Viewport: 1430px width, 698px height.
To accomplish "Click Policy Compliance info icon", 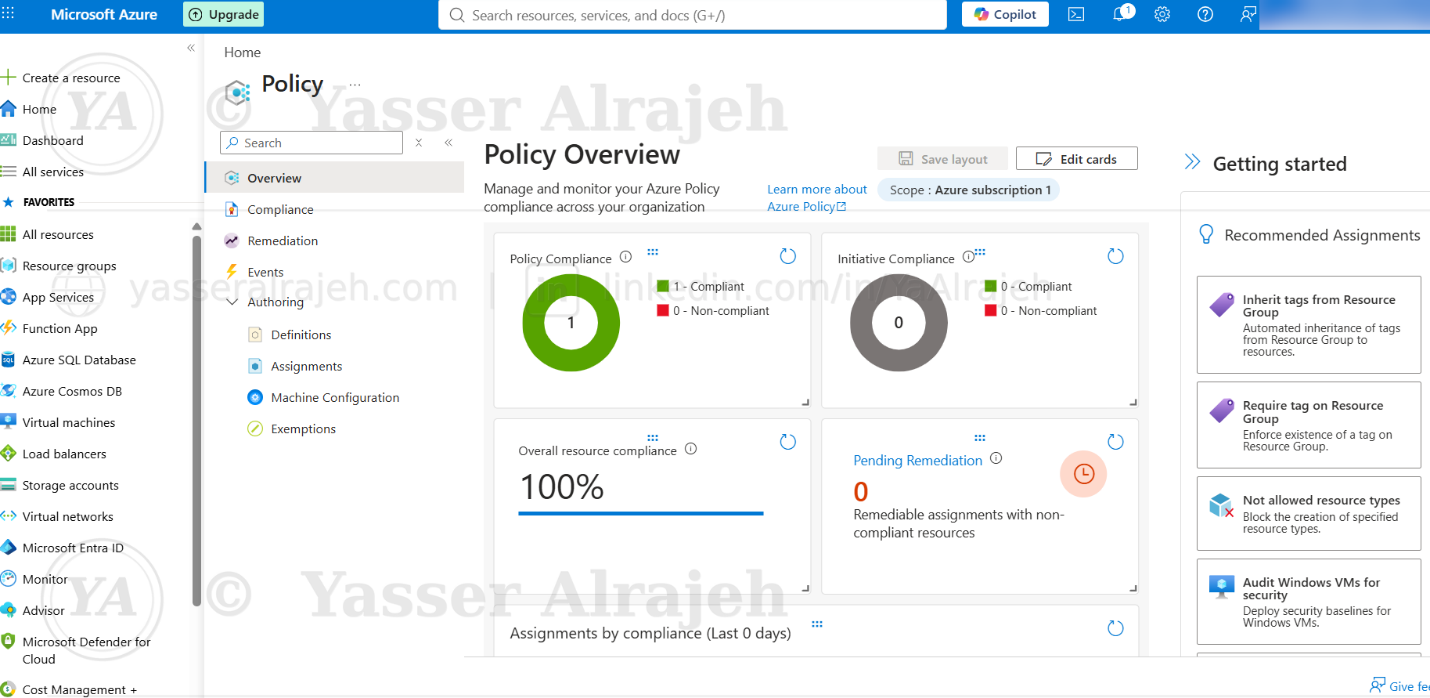I will [x=626, y=257].
